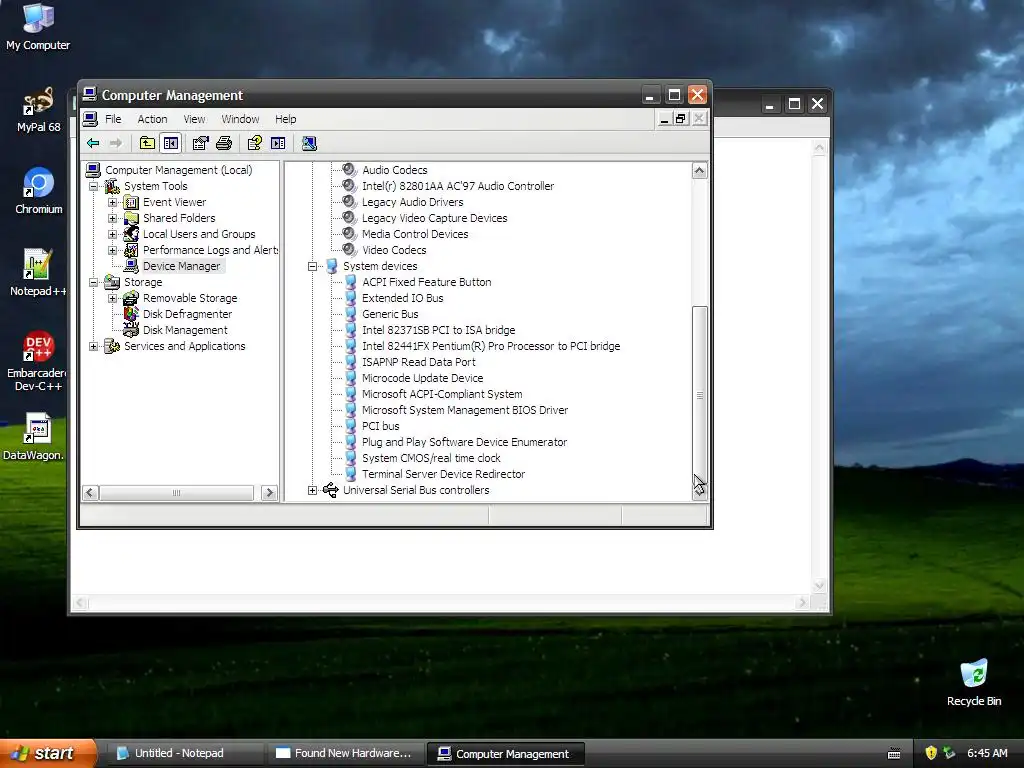The image size is (1024, 768).
Task: Click the Legacy Video Capture Devices icon
Action: tap(349, 218)
